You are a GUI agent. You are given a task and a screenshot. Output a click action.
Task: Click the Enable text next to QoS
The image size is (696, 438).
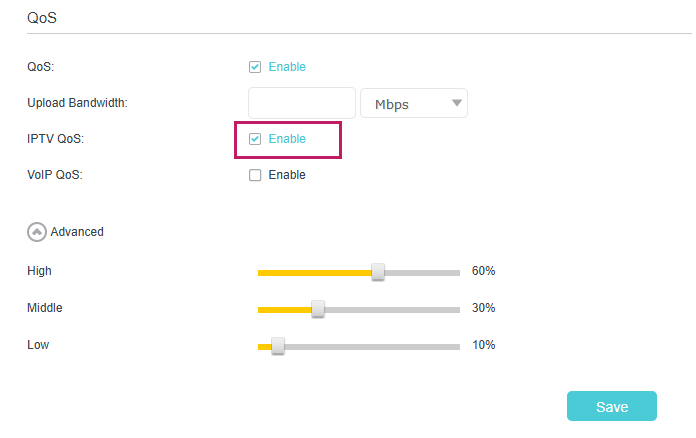pos(287,67)
